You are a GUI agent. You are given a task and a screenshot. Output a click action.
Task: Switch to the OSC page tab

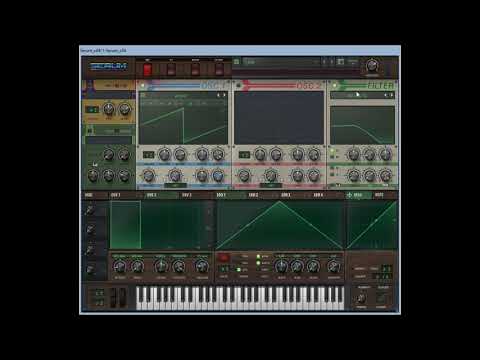[x=147, y=69]
